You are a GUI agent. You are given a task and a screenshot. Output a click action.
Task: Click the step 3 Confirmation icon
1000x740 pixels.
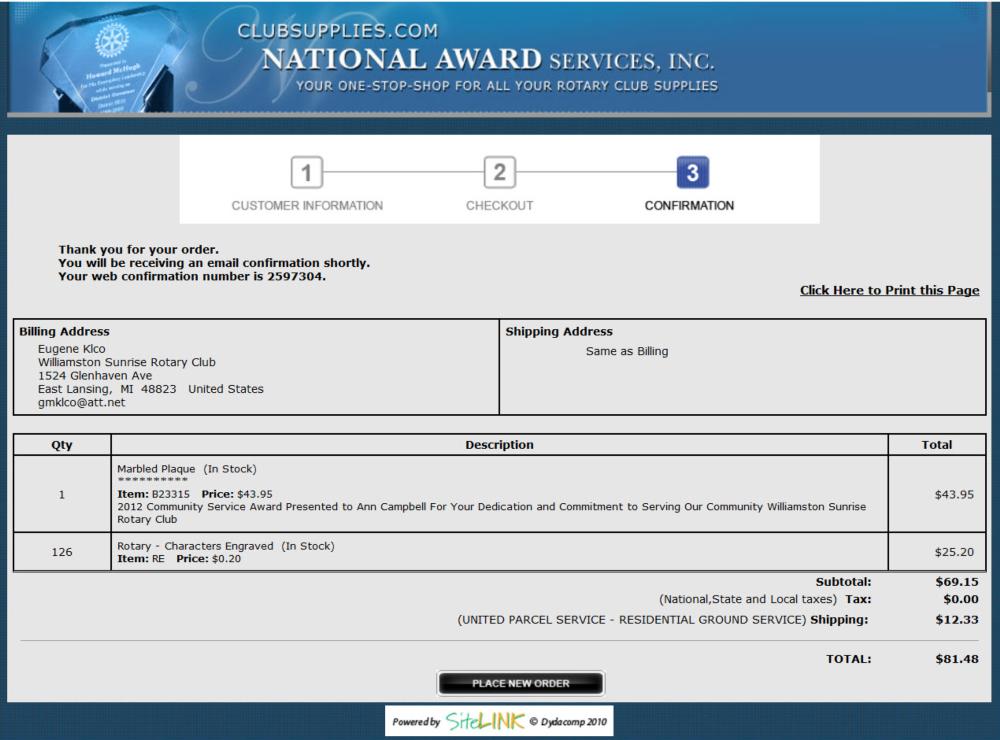click(x=693, y=172)
